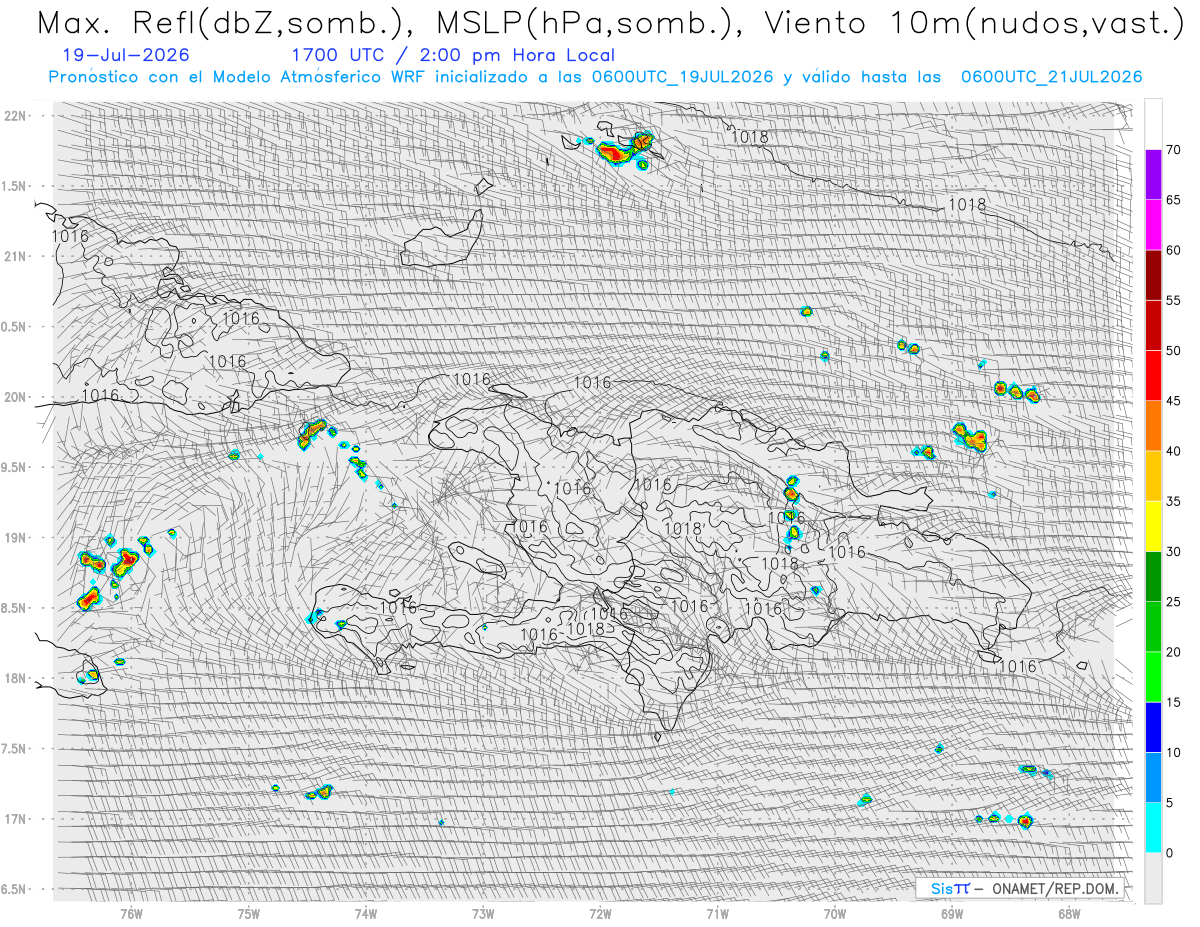Click the colorbar segment between 25 and 30

tap(1153, 576)
